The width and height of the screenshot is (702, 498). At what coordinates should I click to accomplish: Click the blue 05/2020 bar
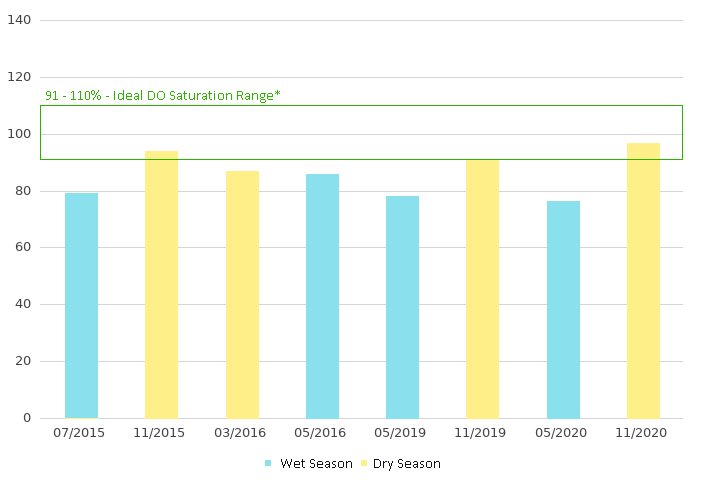click(563, 309)
